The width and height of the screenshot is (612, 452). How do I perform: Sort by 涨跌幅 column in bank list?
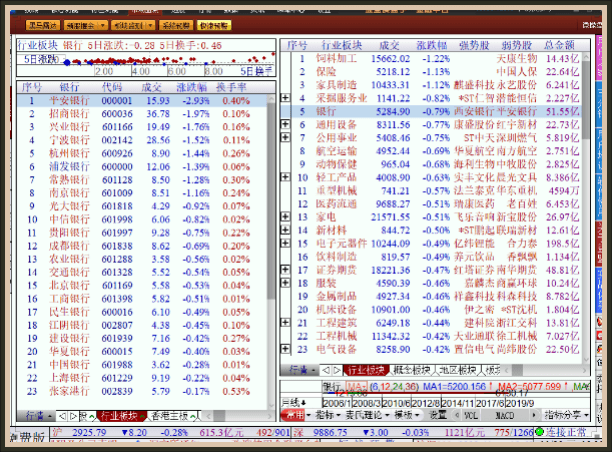pyautogui.click(x=192, y=87)
